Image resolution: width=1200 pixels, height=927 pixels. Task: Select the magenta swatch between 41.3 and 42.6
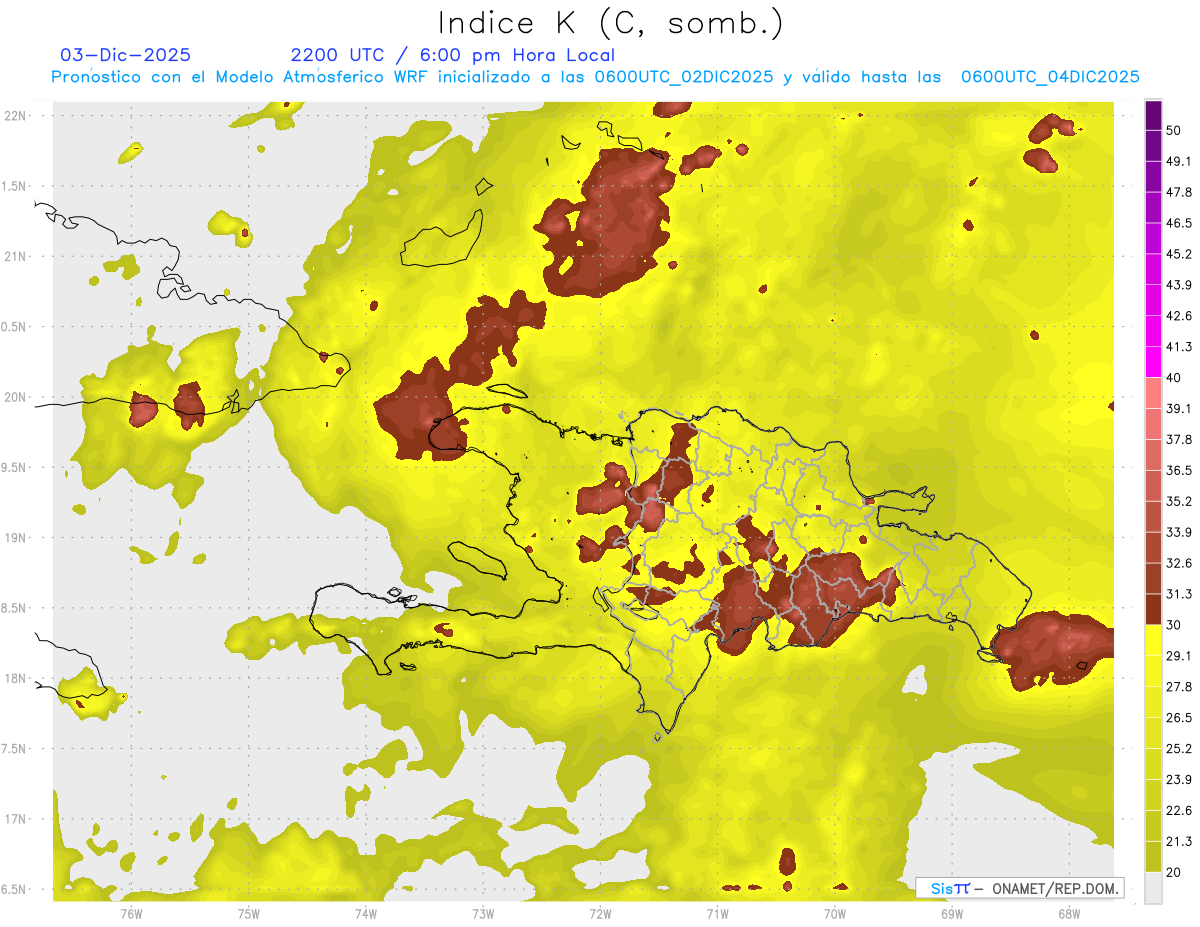tap(1154, 331)
